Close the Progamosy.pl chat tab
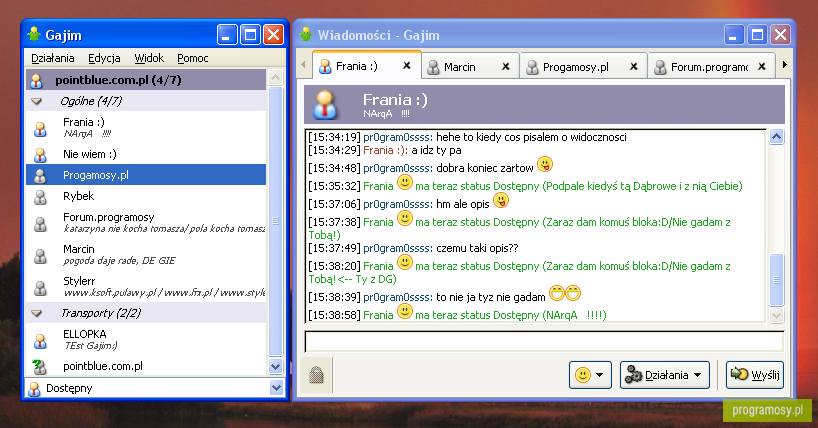818x428 pixels. [x=634, y=66]
